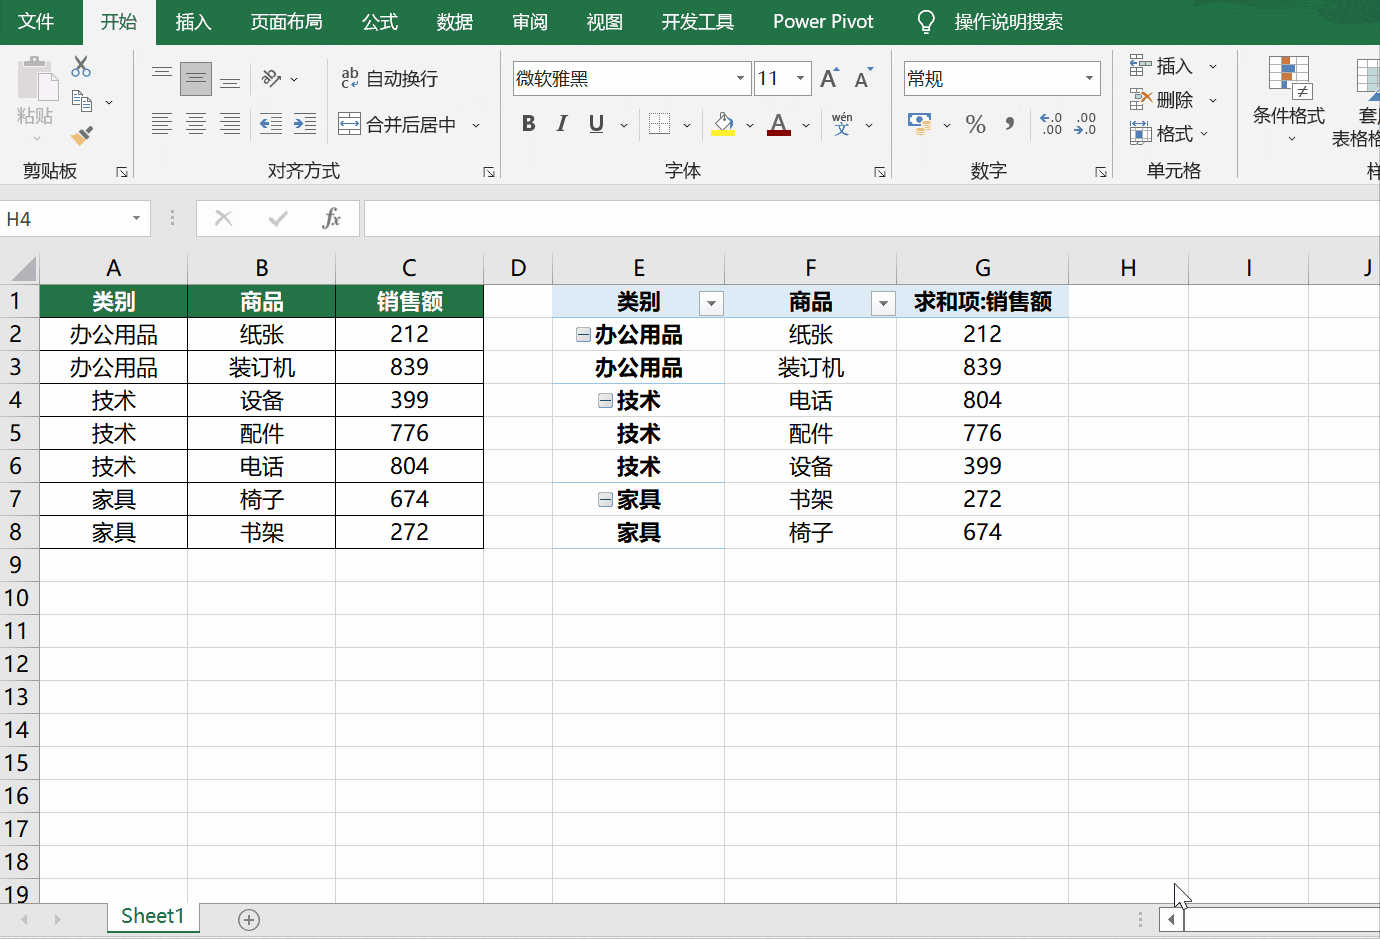Switch to Insert (插入) tab

click(x=193, y=22)
